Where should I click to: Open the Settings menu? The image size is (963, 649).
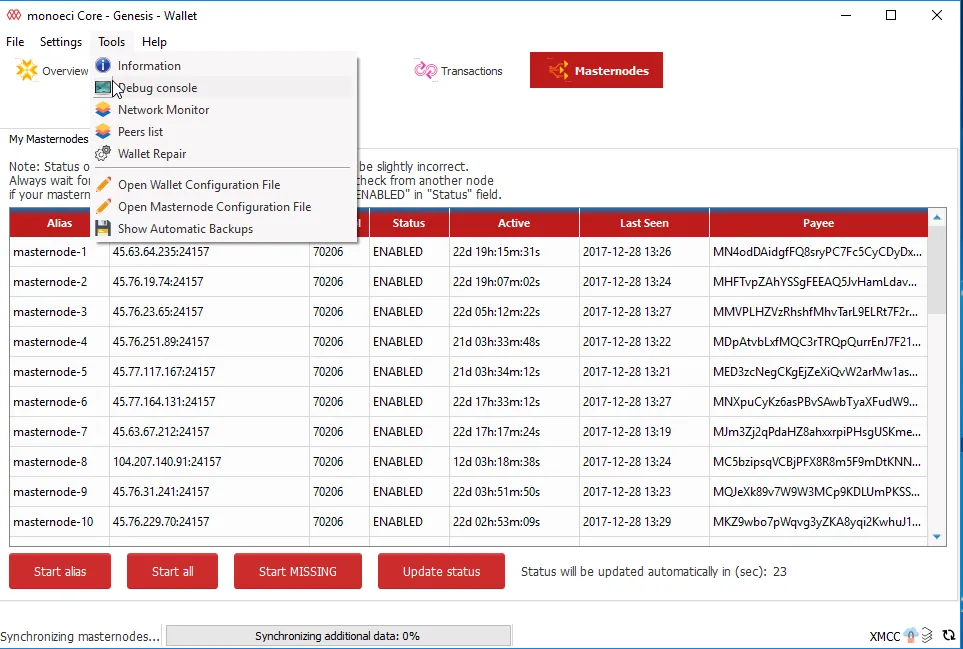click(x=61, y=42)
